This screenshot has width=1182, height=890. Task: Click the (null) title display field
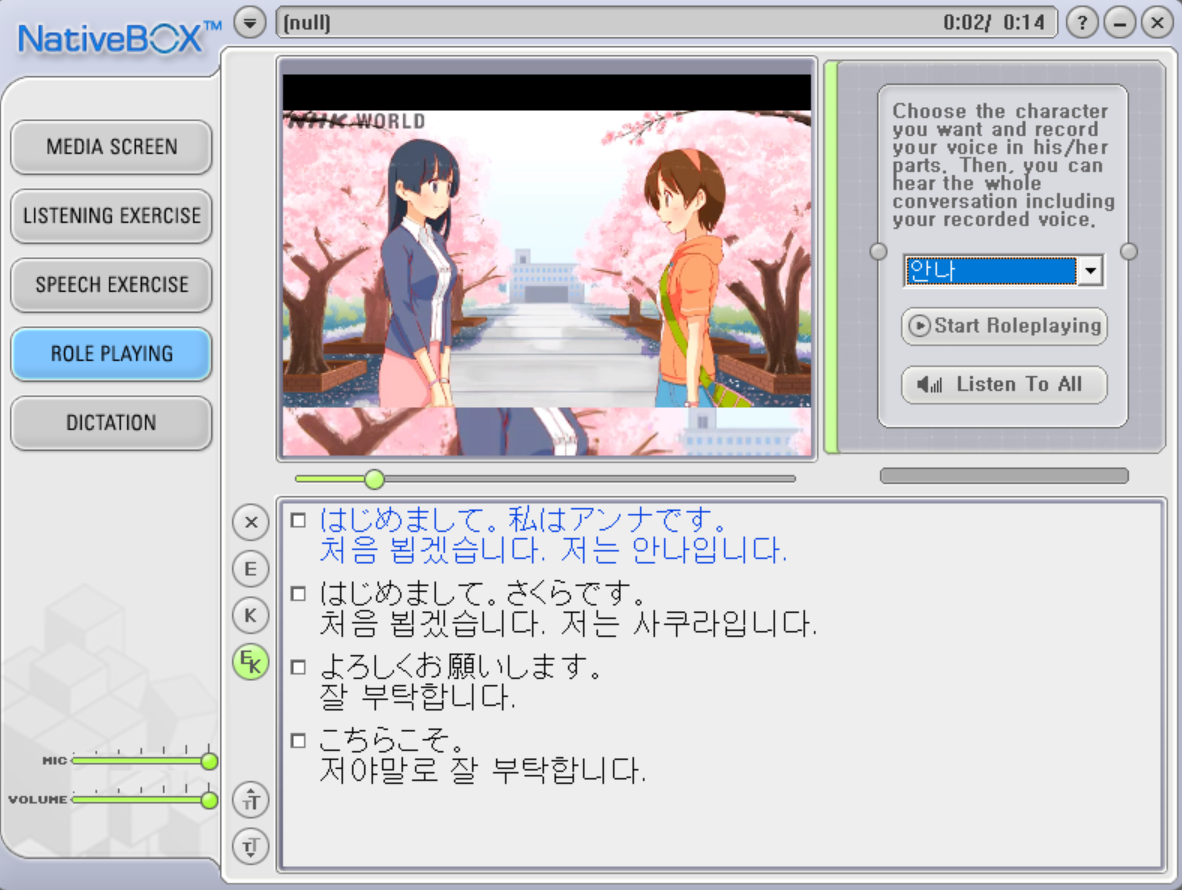[x=666, y=23]
